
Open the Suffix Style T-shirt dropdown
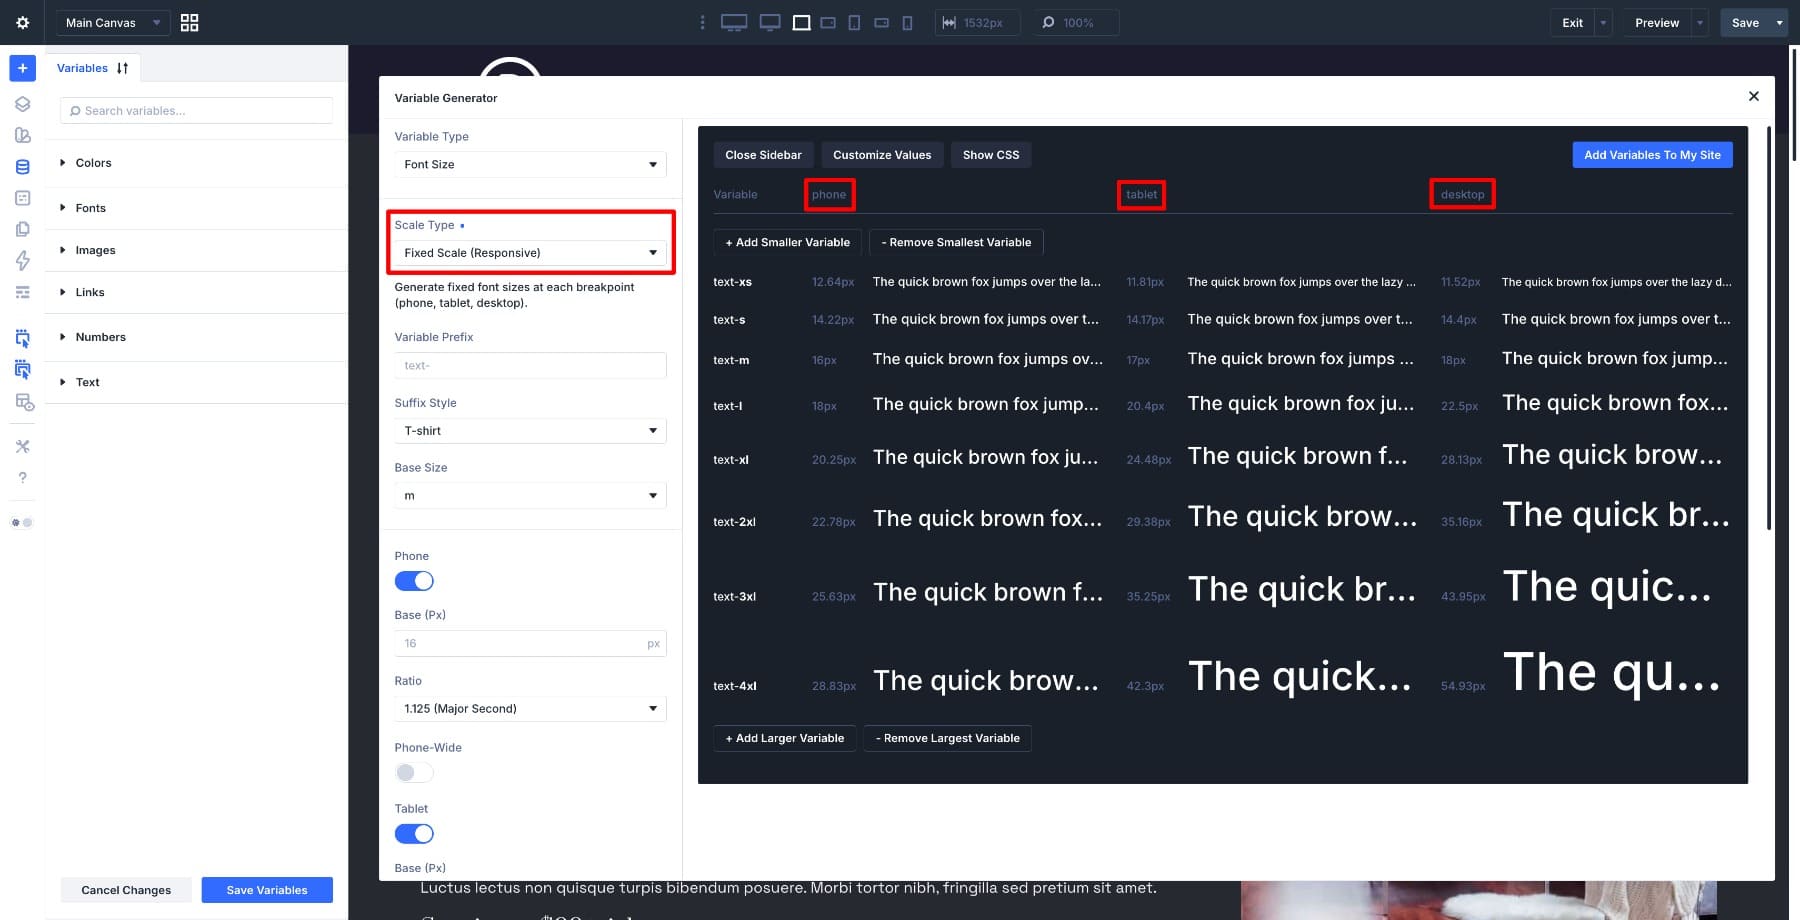[x=530, y=431]
